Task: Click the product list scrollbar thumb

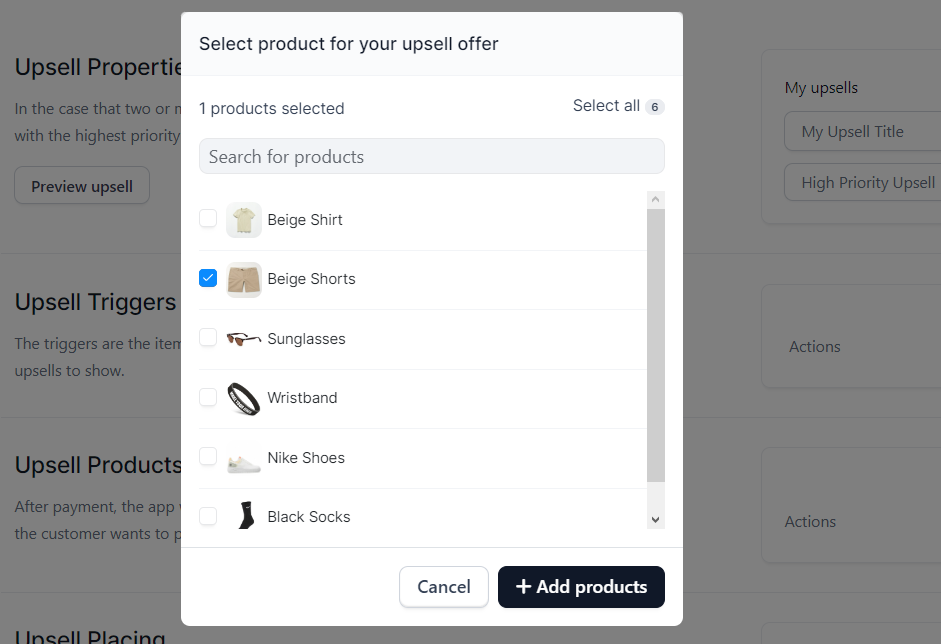Action: click(x=655, y=345)
